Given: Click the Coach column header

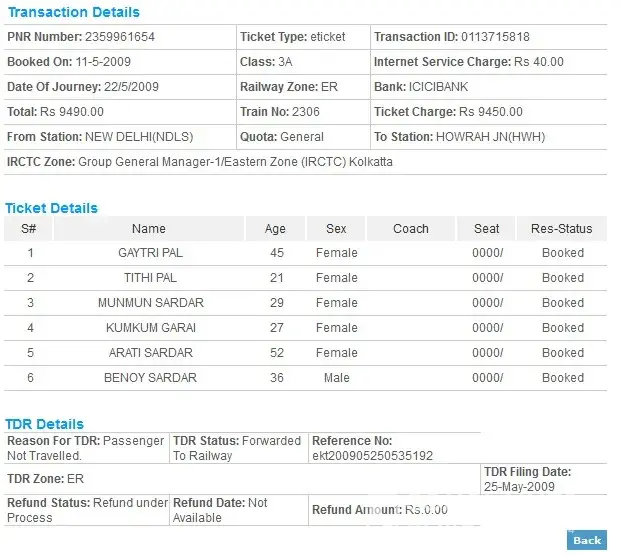Looking at the screenshot, I should (x=410, y=229).
